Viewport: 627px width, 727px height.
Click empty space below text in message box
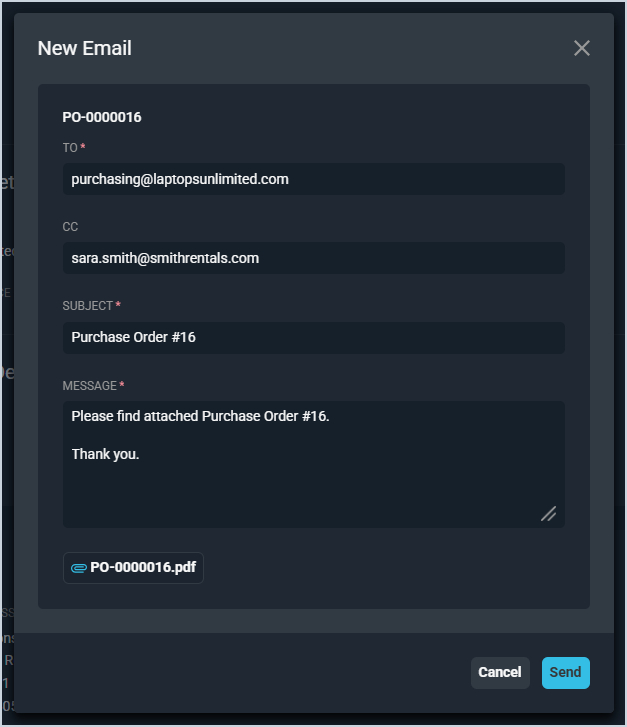pyautogui.click(x=300, y=495)
